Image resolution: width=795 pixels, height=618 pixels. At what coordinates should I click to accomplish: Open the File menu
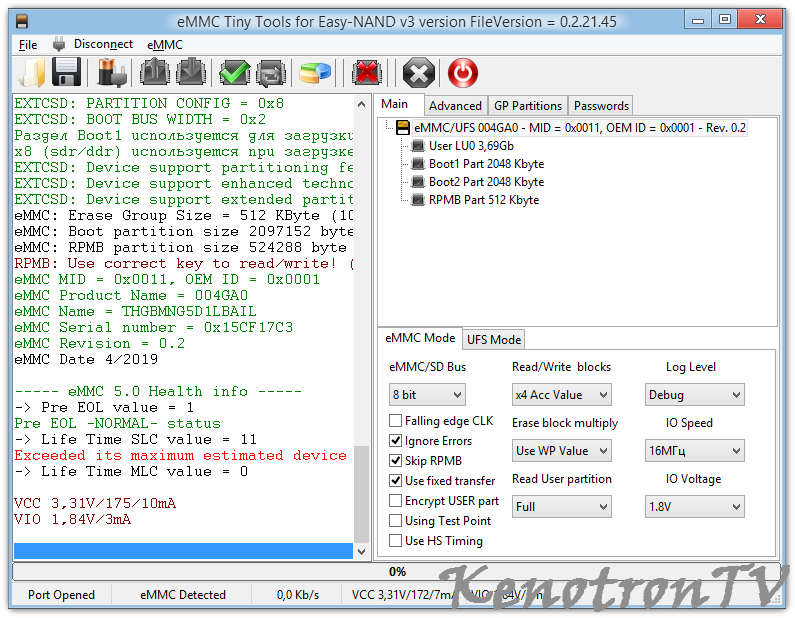tap(28, 45)
